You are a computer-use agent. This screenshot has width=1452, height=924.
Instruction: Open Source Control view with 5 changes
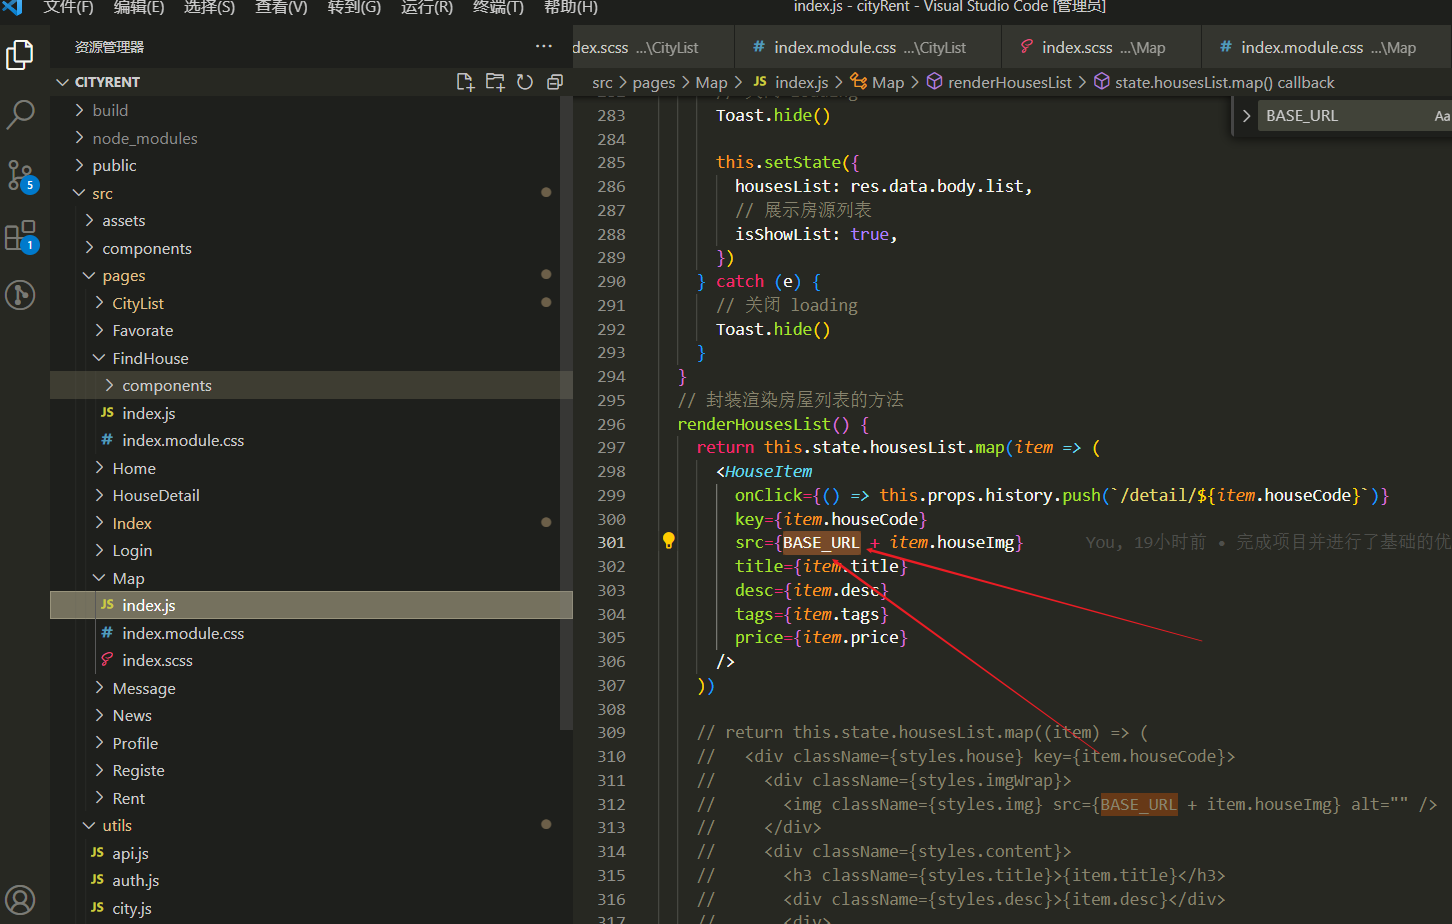tap(20, 175)
